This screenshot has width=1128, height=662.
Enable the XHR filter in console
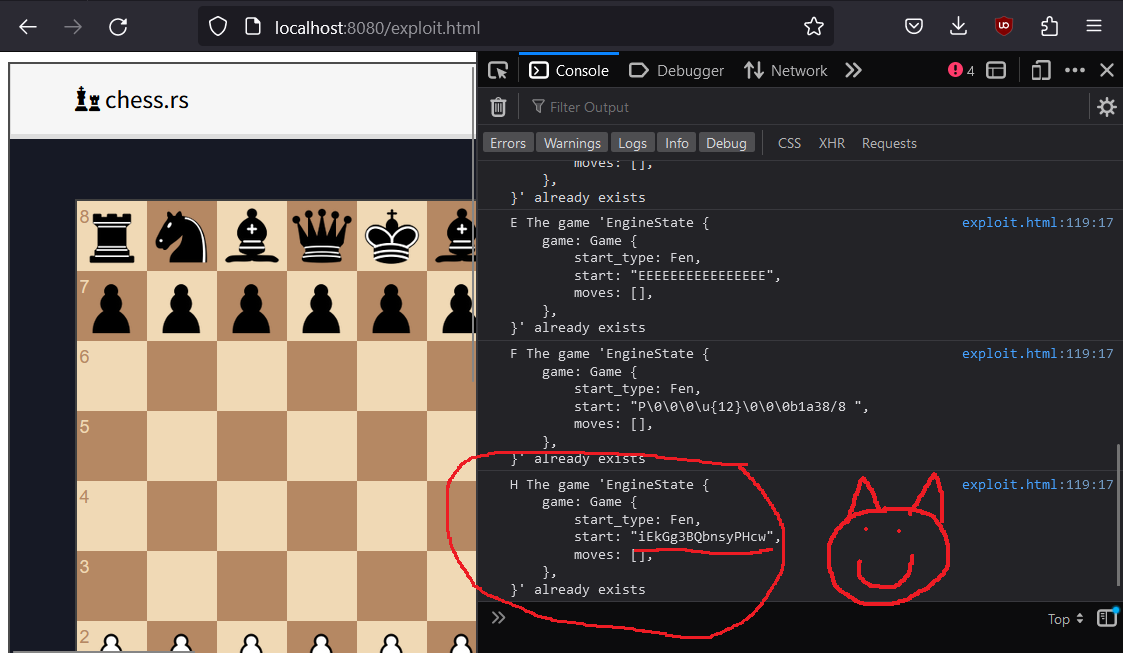click(832, 143)
